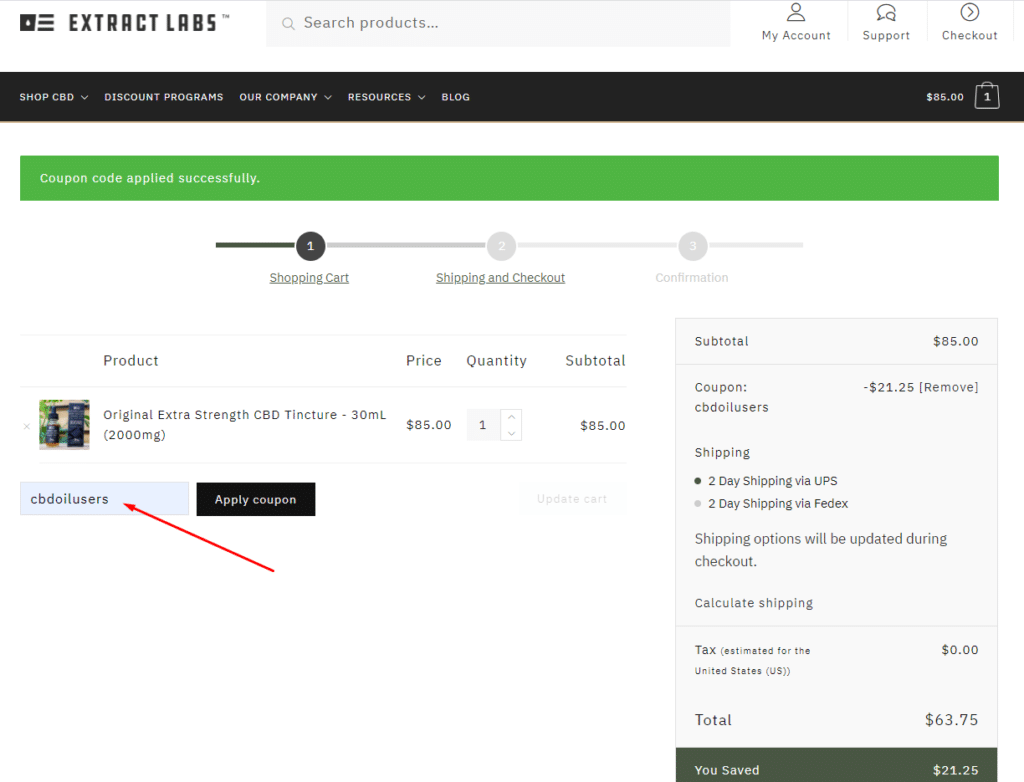Click the Update cart button
The image size is (1024, 782).
(x=572, y=499)
